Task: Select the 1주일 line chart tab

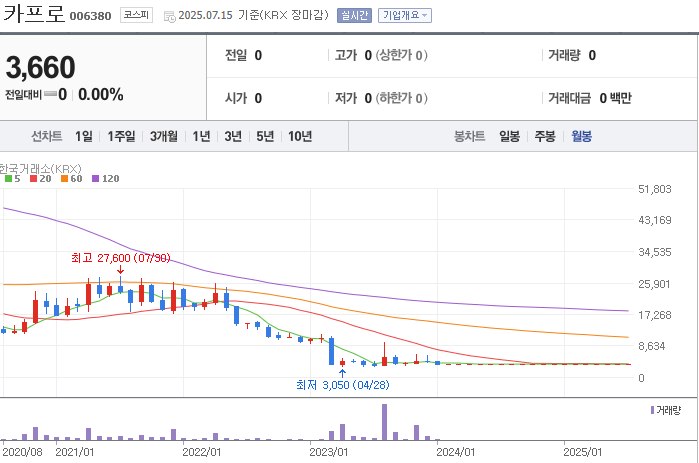Action: coord(121,136)
